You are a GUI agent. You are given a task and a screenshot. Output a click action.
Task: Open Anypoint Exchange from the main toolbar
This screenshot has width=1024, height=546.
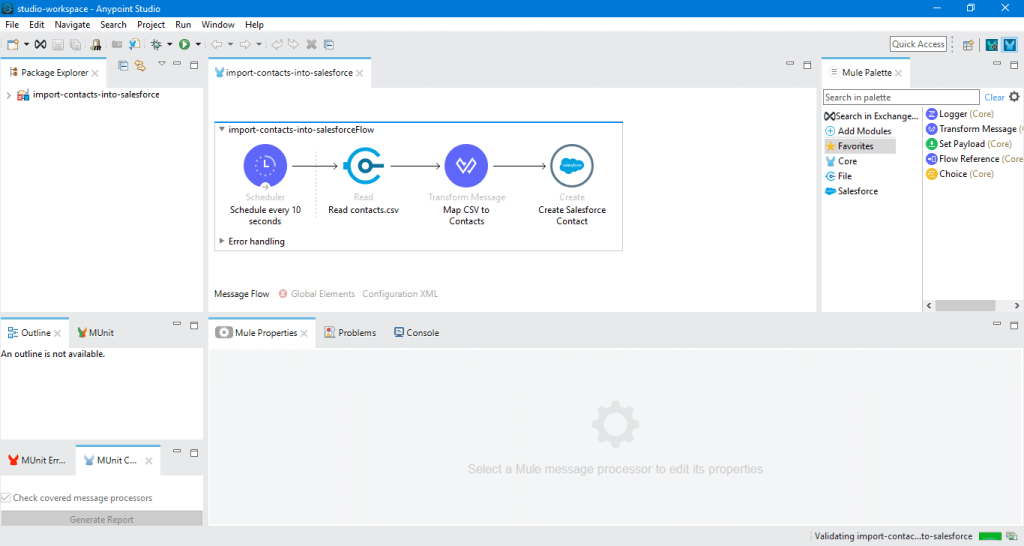coord(40,44)
